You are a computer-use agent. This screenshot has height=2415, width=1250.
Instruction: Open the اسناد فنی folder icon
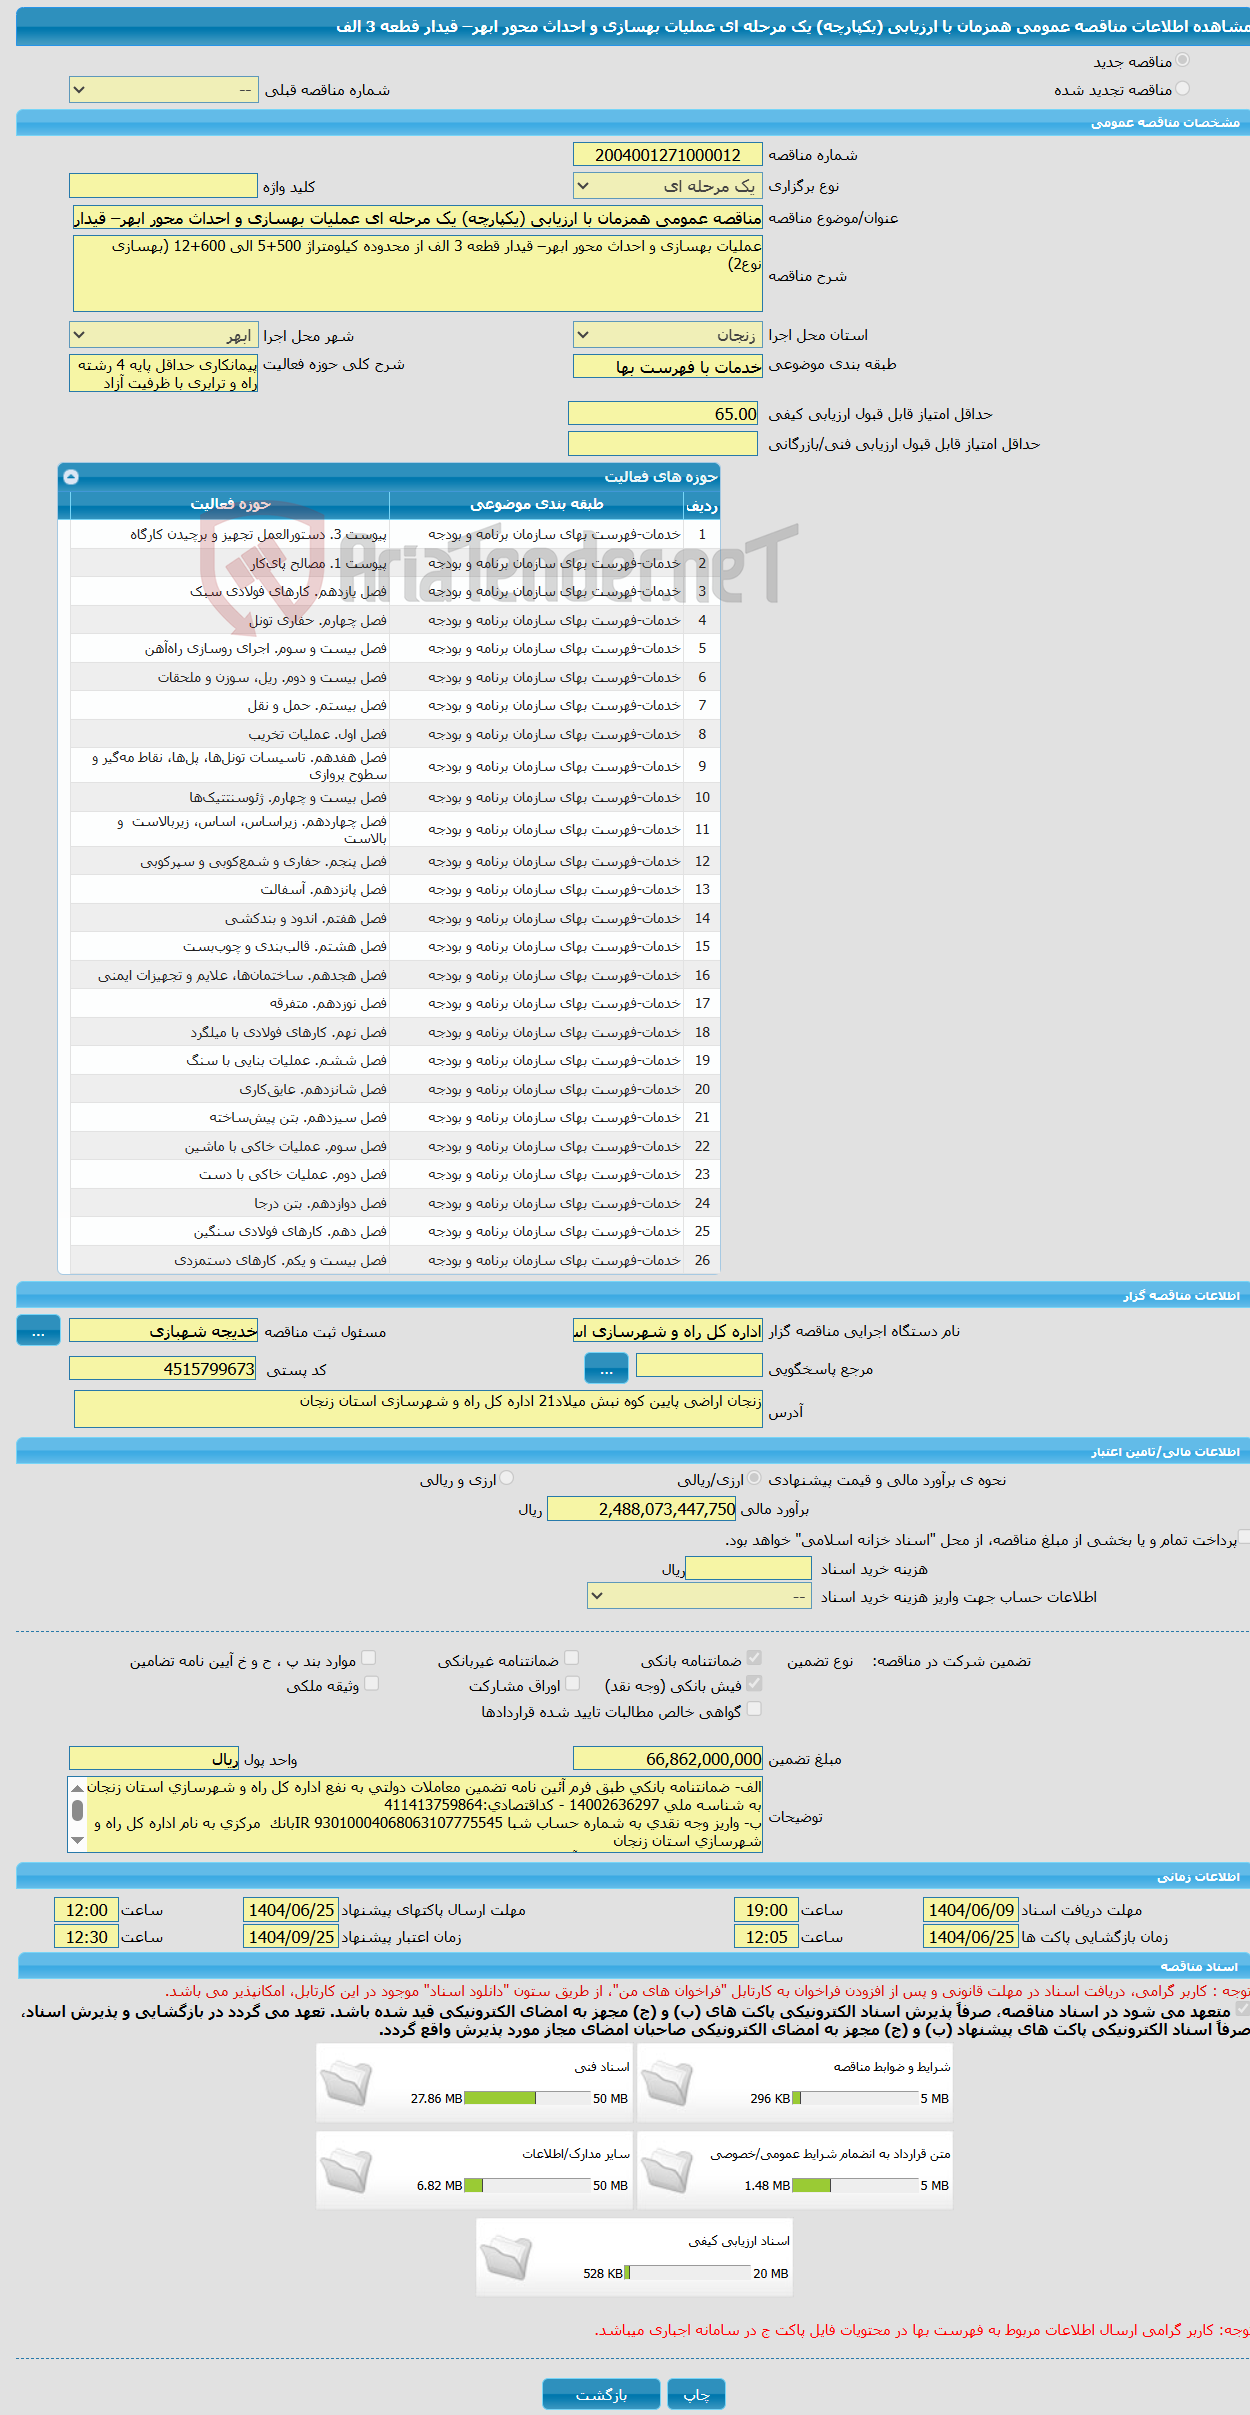click(x=346, y=2084)
